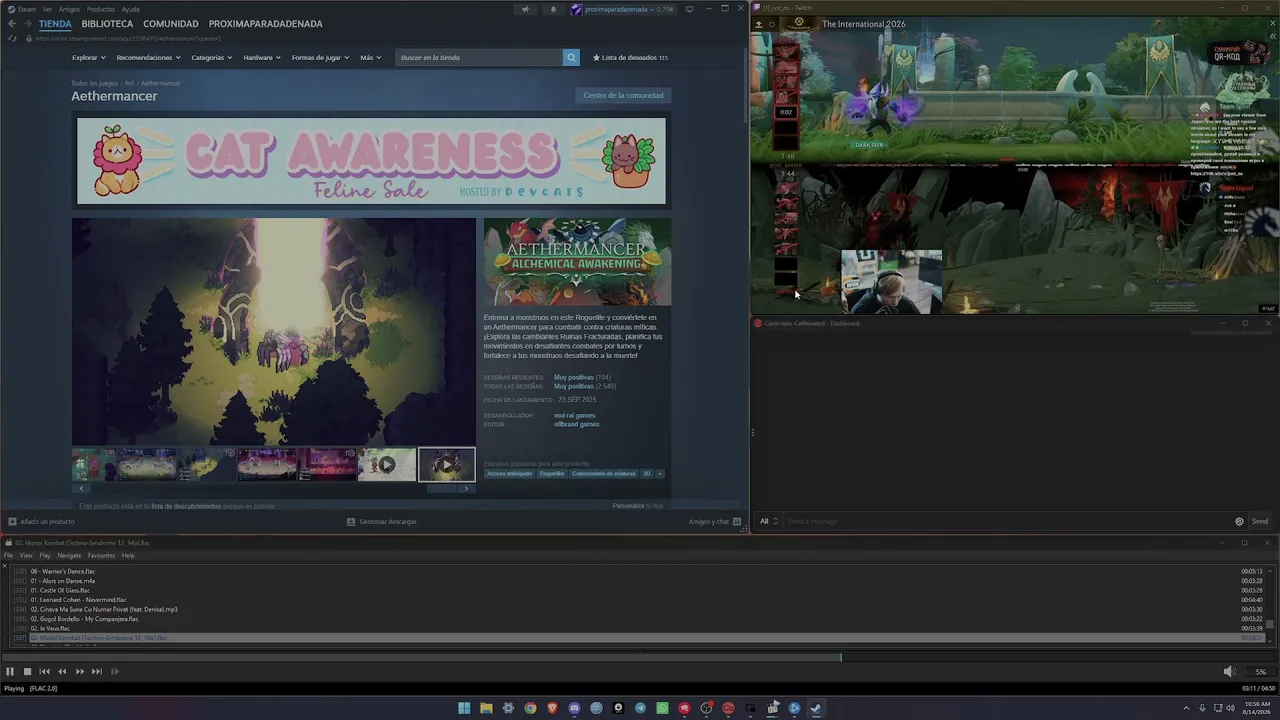The width and height of the screenshot is (1280, 720).
Task: Open the TIENDA tab
Action: click(55, 24)
